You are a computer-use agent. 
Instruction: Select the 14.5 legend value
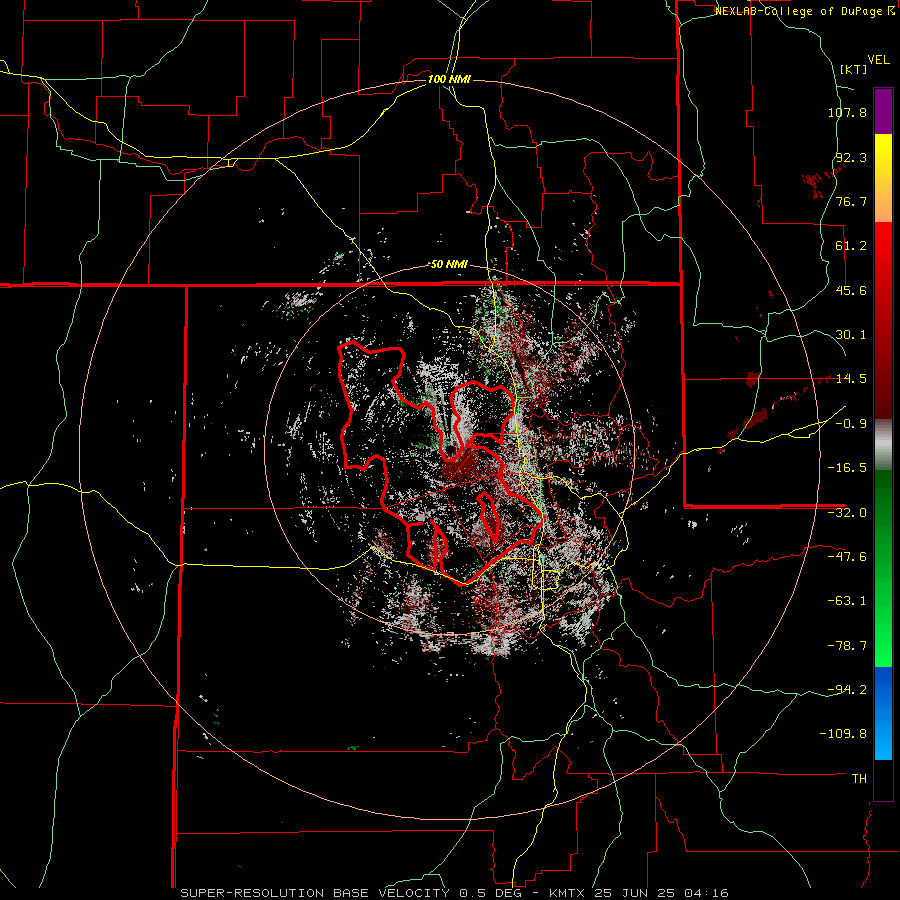pyautogui.click(x=851, y=379)
